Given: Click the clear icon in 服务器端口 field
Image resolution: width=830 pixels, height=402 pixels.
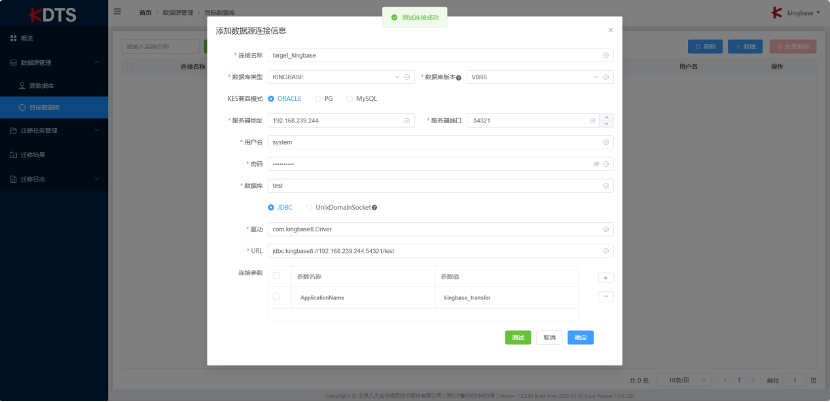Looking at the screenshot, I should click(x=592, y=120).
